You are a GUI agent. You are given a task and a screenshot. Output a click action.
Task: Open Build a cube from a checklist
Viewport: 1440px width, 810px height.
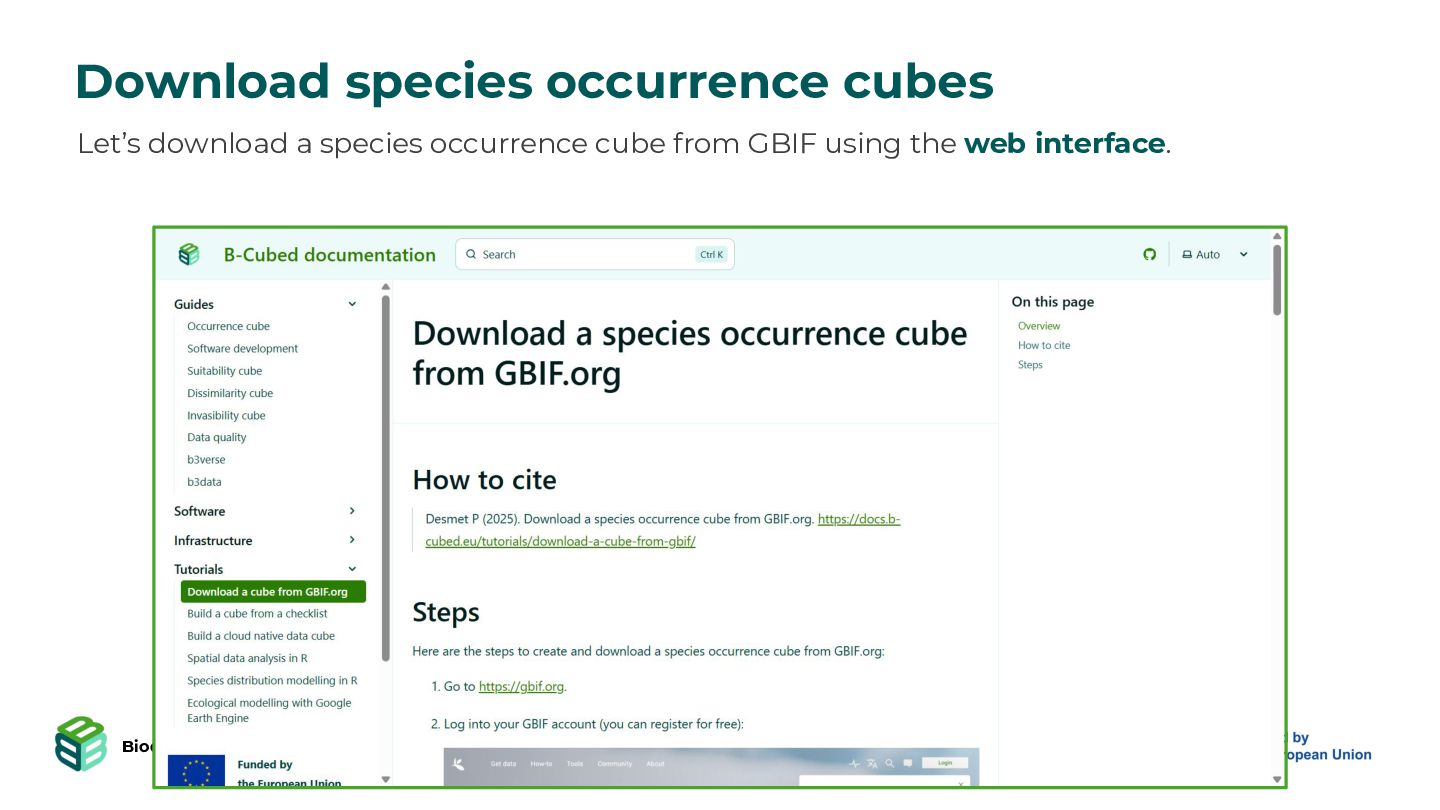tap(257, 614)
